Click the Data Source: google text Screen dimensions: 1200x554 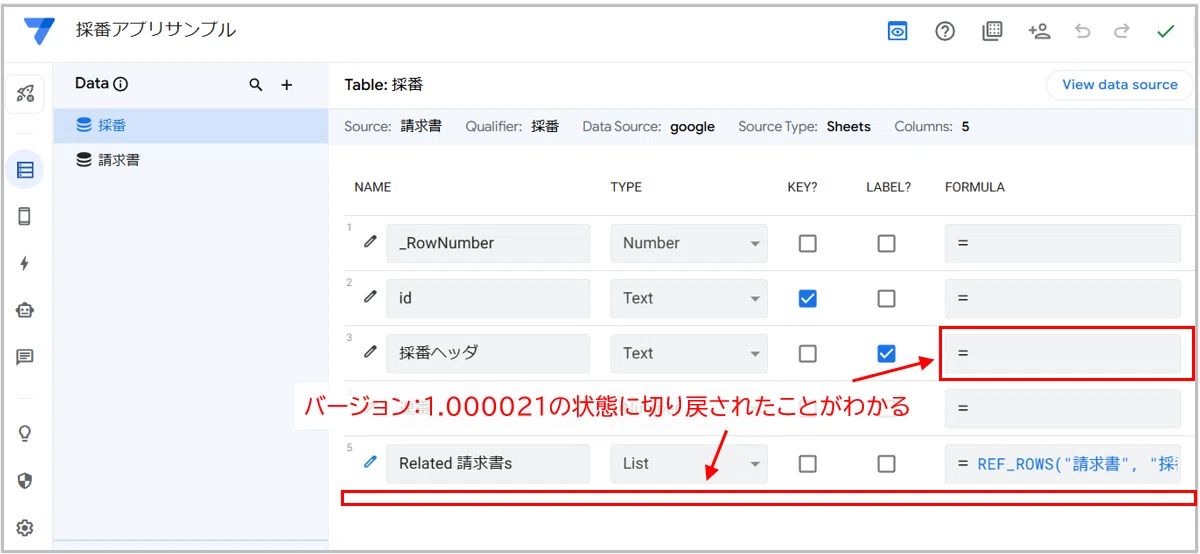649,127
